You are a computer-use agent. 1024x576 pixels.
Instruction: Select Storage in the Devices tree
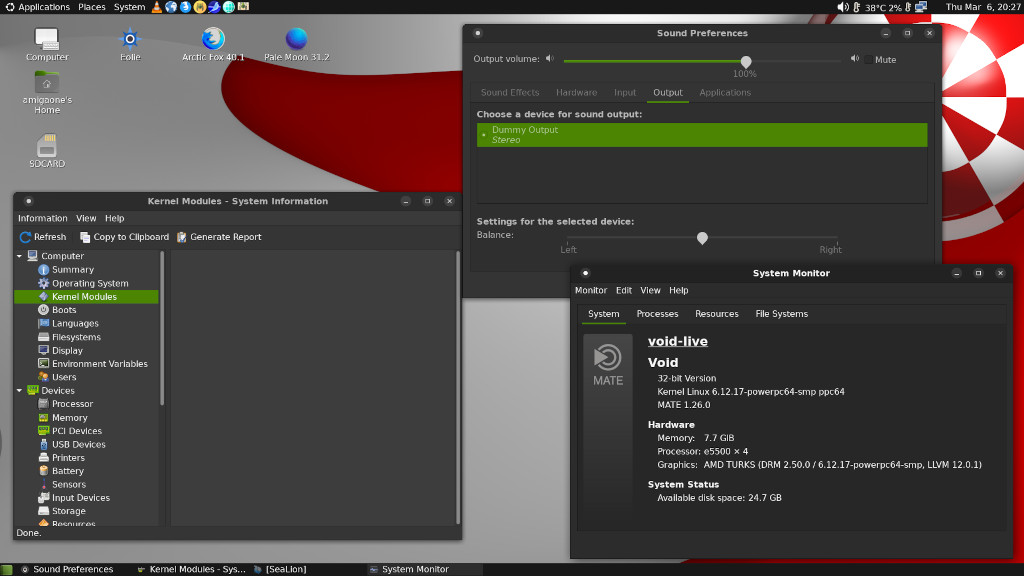tap(69, 511)
